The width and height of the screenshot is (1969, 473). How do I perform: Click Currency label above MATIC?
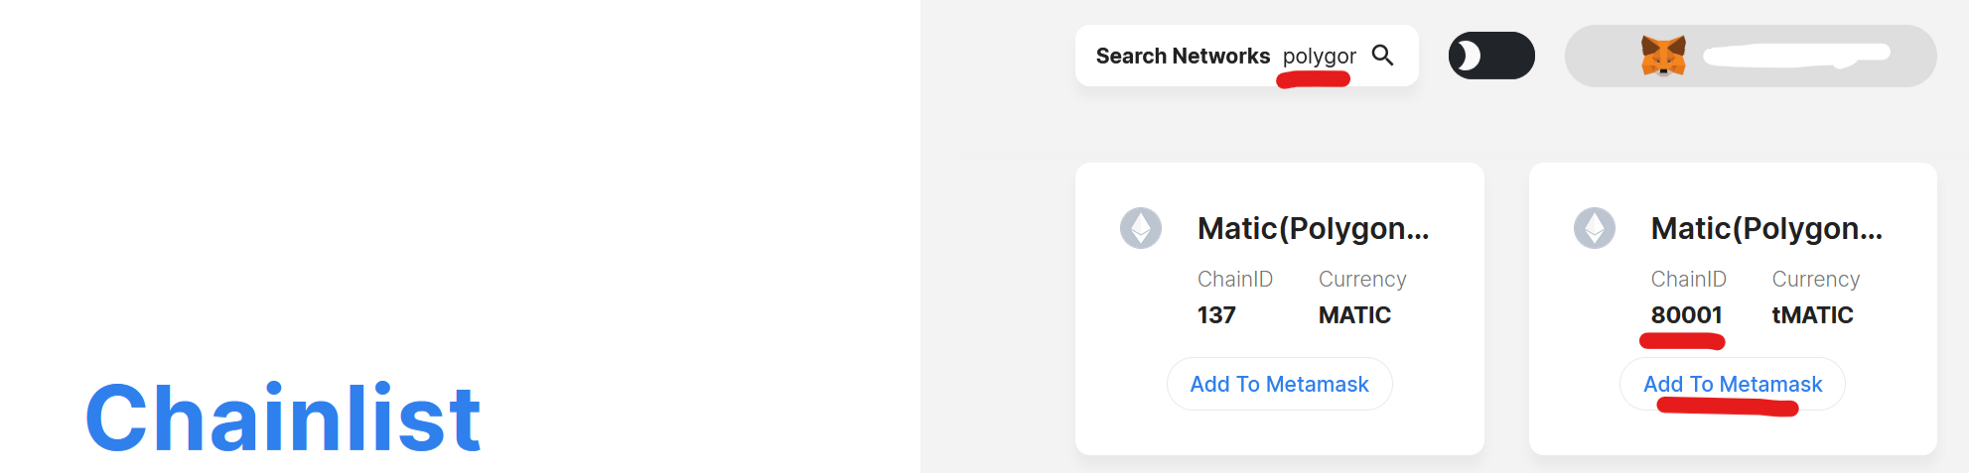coord(1362,279)
